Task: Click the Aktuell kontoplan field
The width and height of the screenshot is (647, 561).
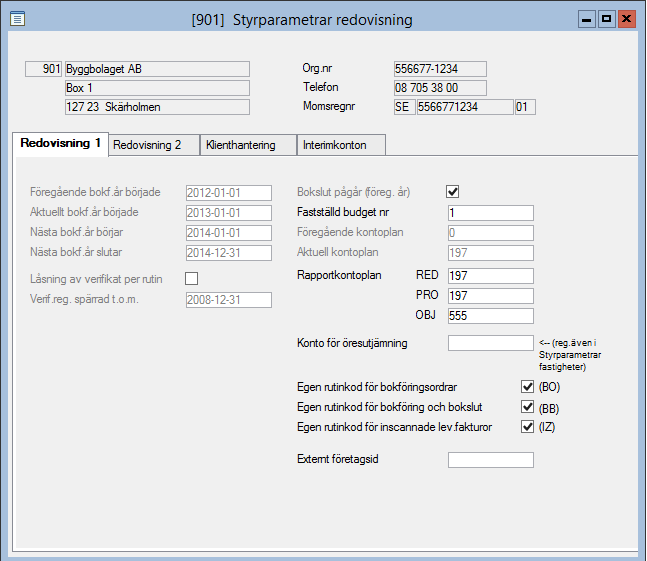Action: [x=491, y=253]
